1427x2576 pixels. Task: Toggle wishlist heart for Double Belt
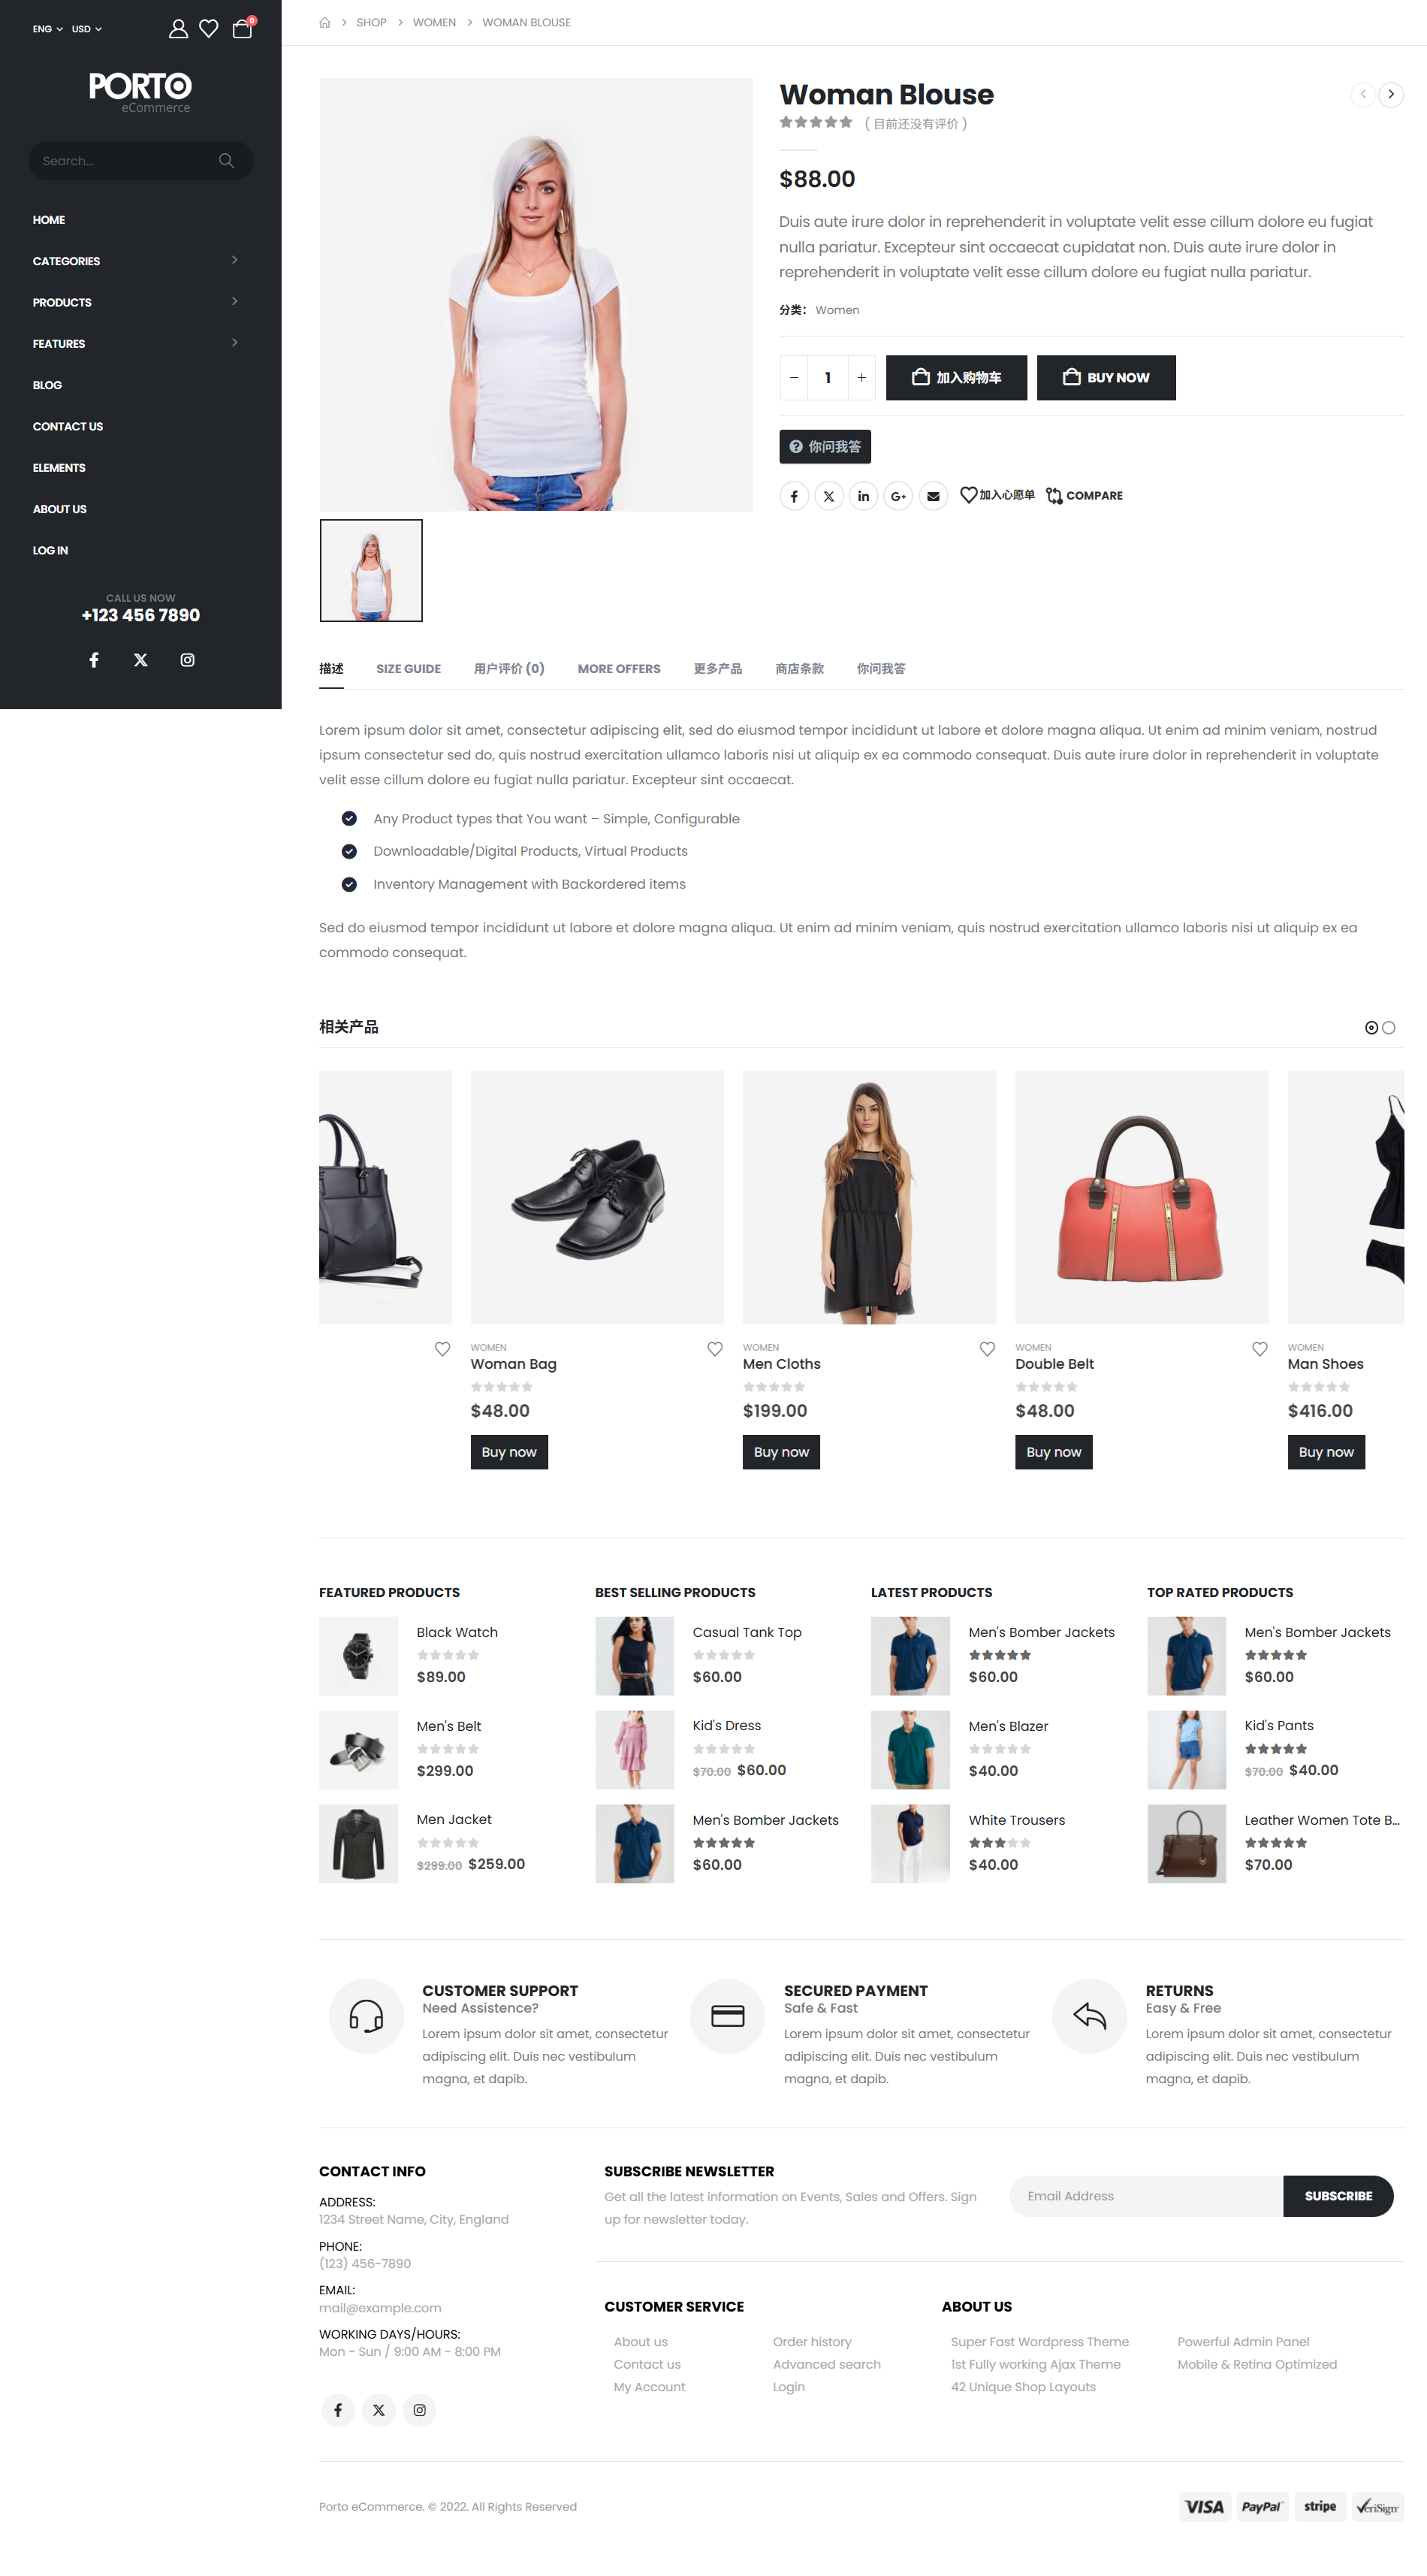[x=1259, y=1349]
